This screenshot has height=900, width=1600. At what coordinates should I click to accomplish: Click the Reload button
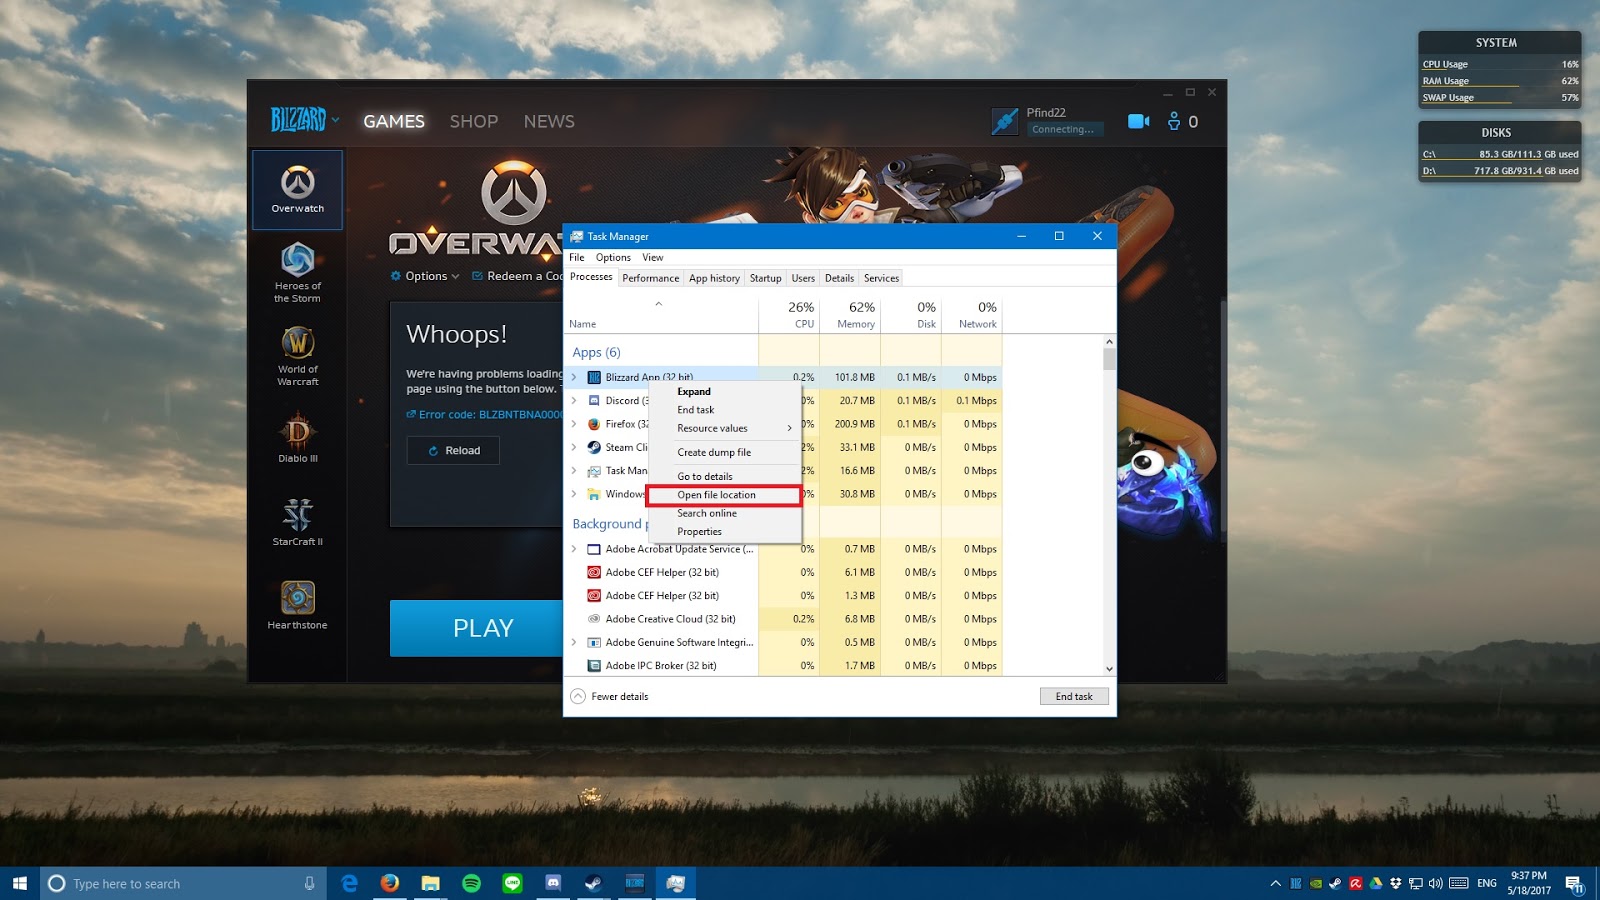453,450
